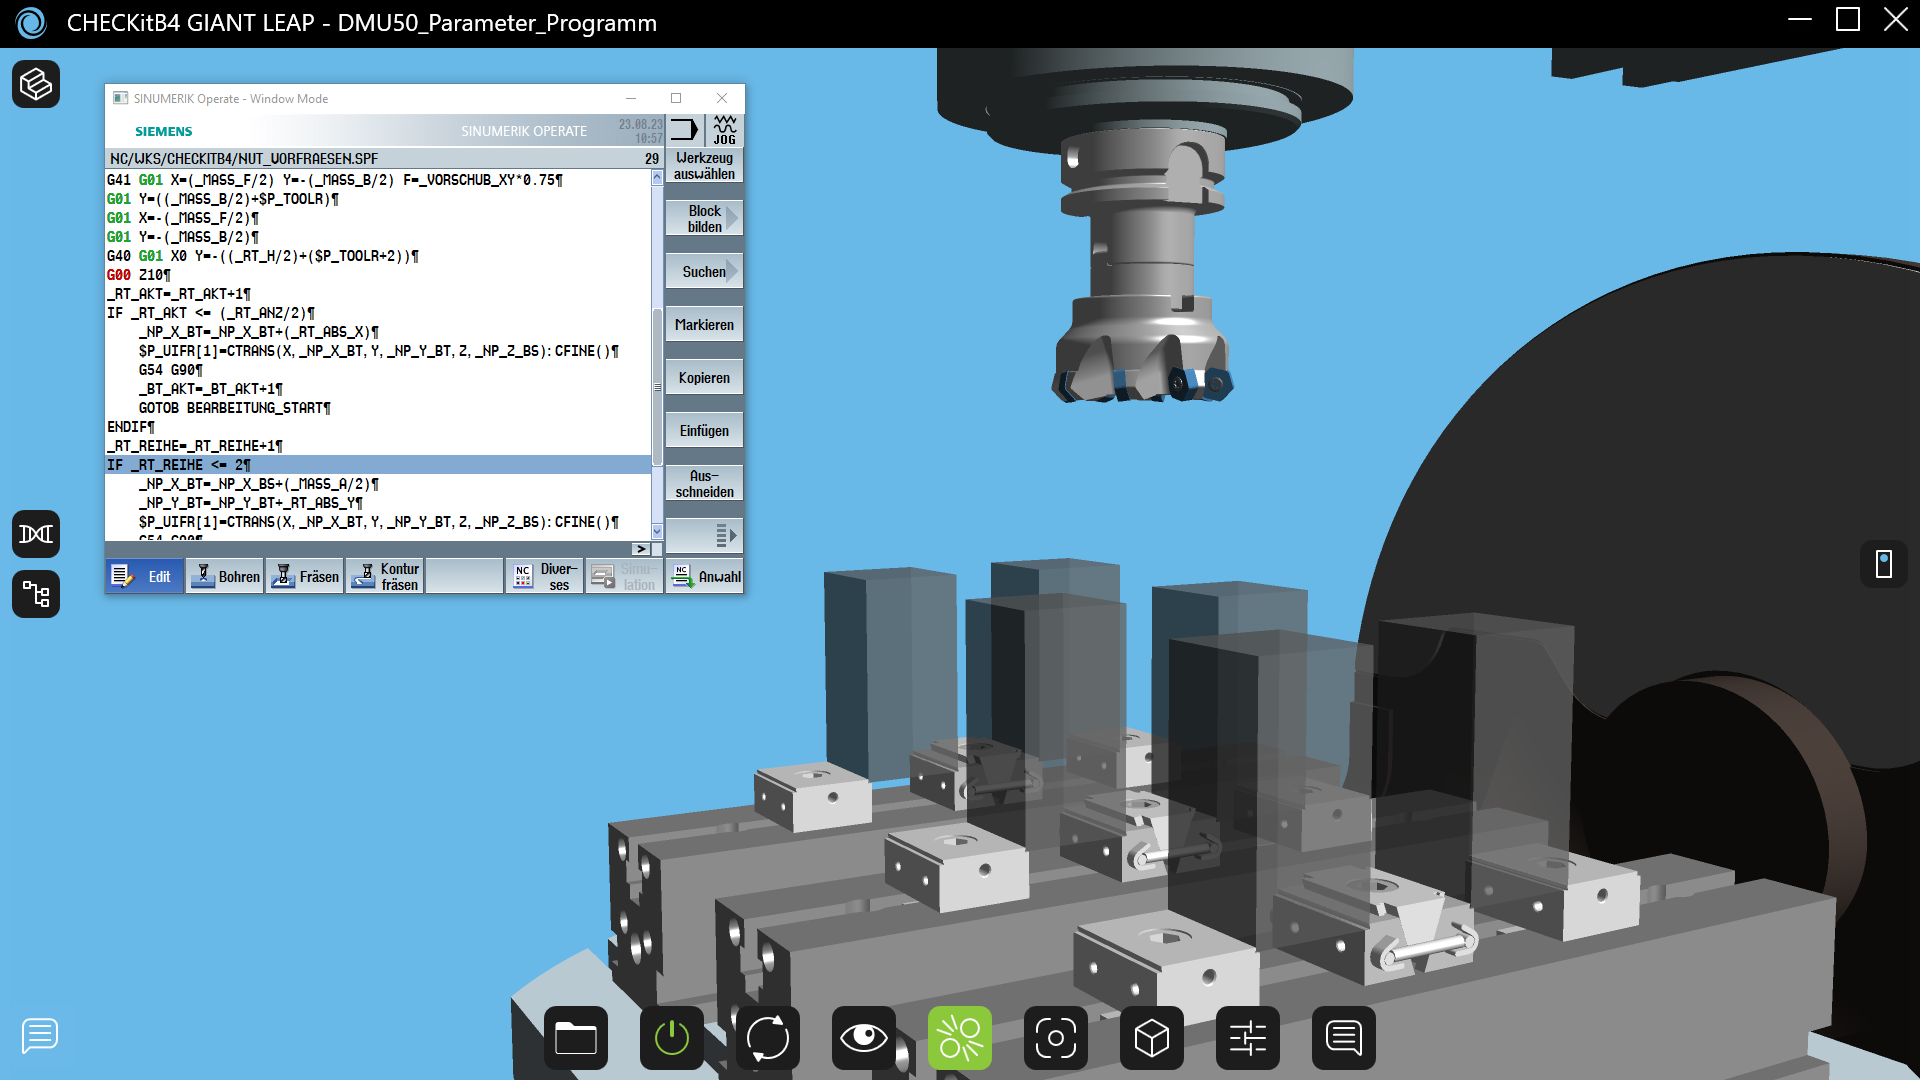Expand more vertical softkeys arrow
The width and height of the screenshot is (1920, 1080).
(x=704, y=536)
